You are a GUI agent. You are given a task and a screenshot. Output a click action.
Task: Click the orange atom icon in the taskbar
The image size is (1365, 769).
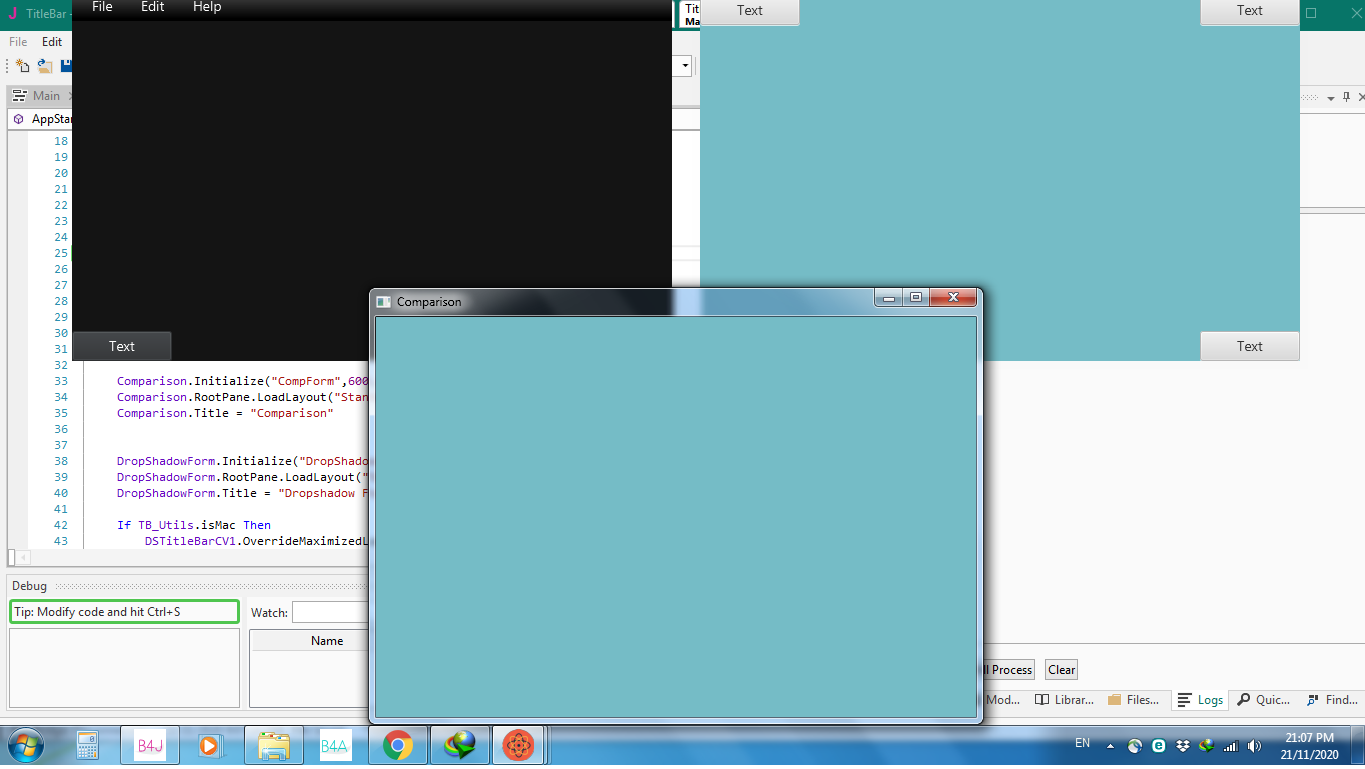[x=518, y=745]
